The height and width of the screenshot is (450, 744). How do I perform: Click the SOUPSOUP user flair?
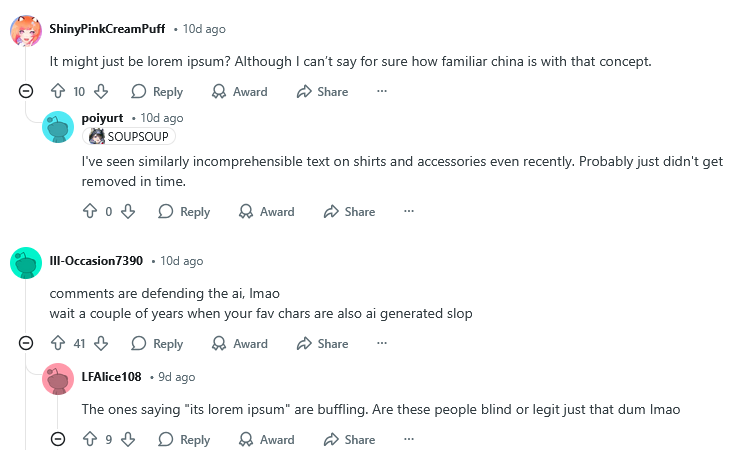(x=131, y=136)
